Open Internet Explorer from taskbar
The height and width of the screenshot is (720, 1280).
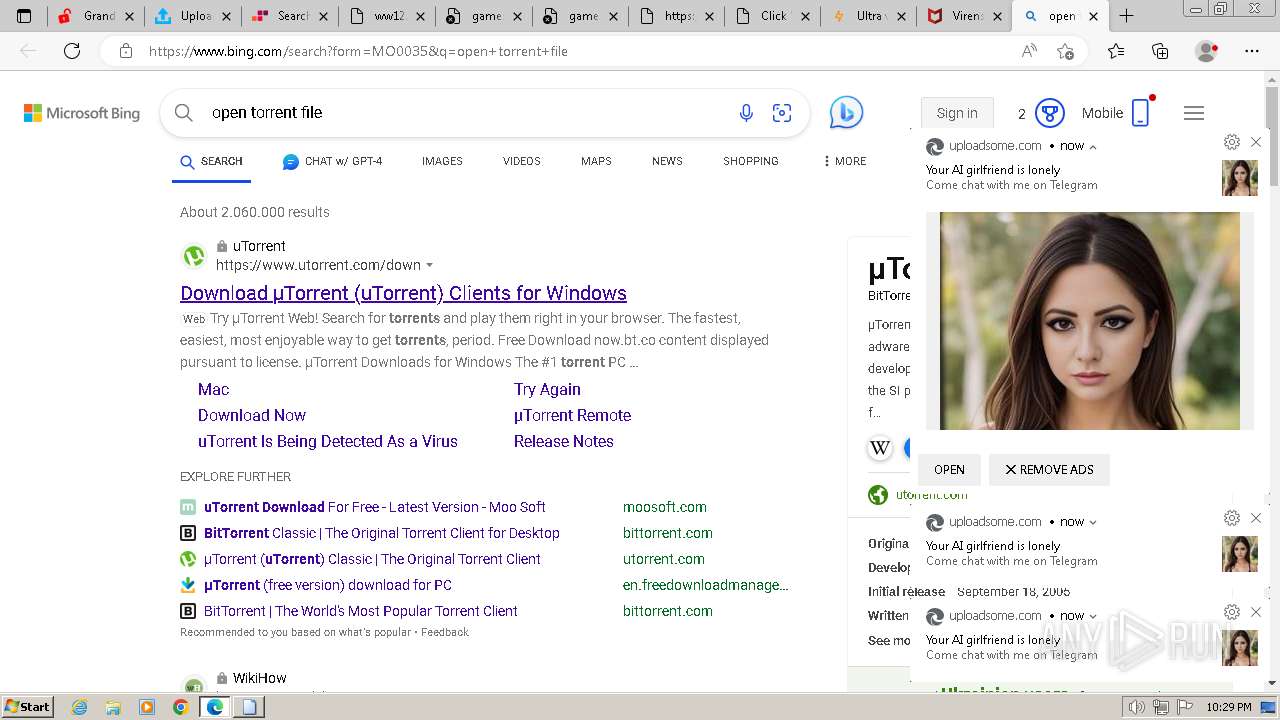pyautogui.click(x=80, y=707)
